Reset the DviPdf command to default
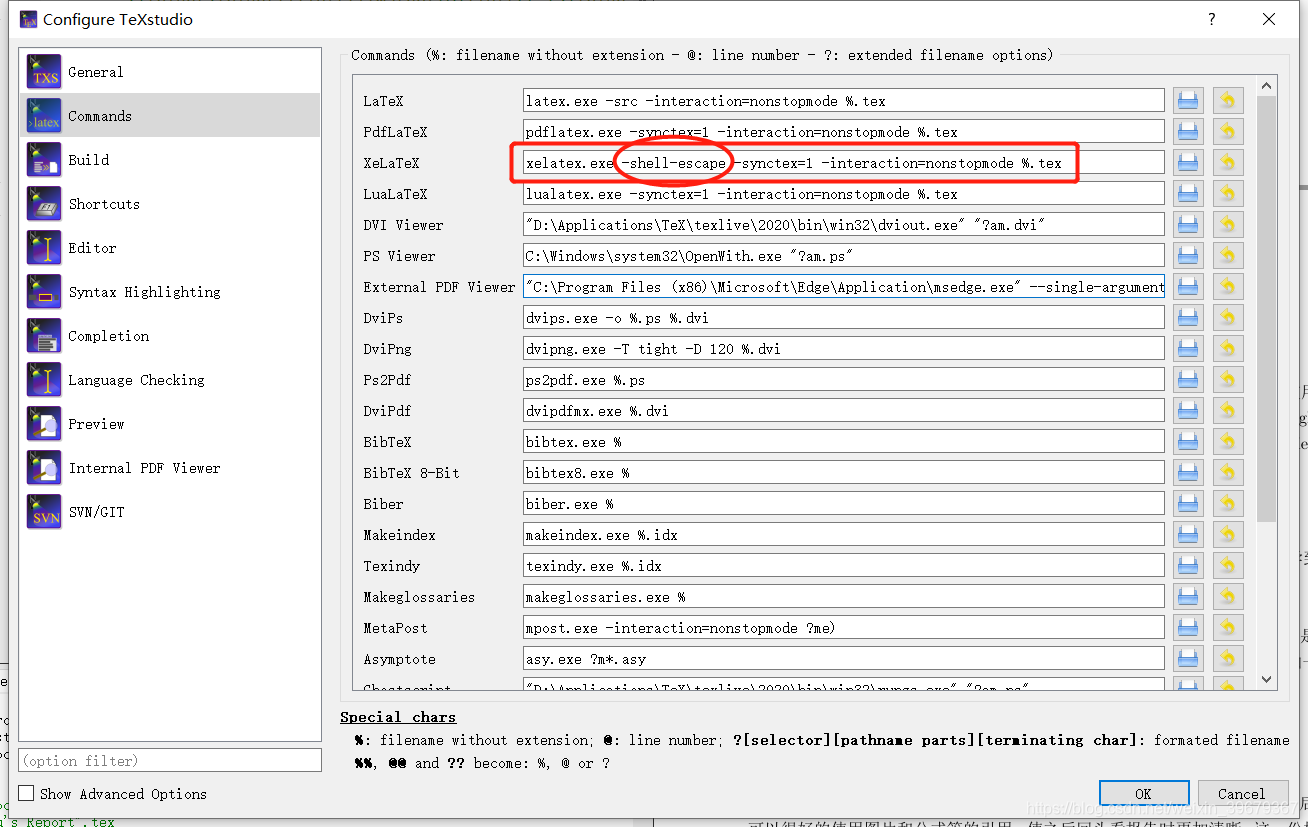The width and height of the screenshot is (1308, 827). click(1227, 410)
